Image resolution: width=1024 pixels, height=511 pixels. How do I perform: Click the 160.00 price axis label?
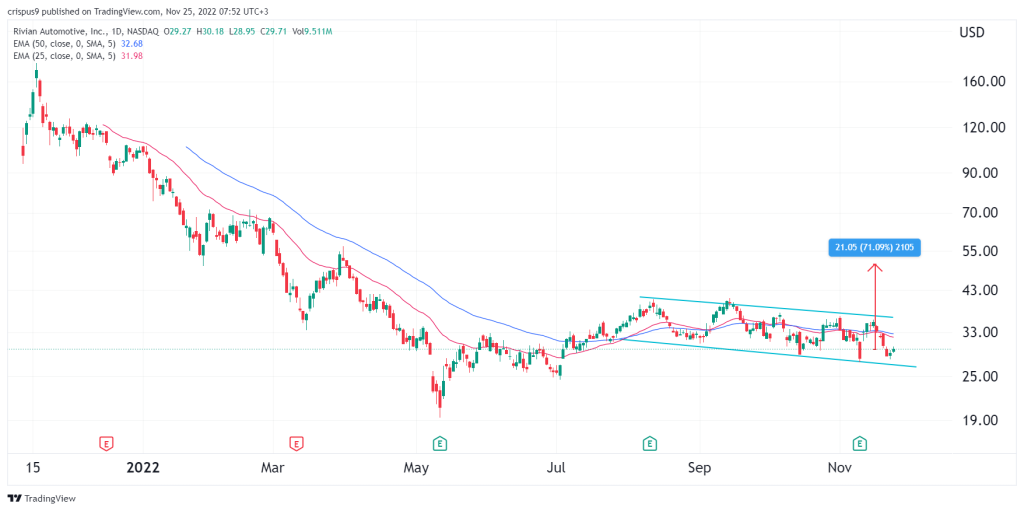[x=977, y=82]
